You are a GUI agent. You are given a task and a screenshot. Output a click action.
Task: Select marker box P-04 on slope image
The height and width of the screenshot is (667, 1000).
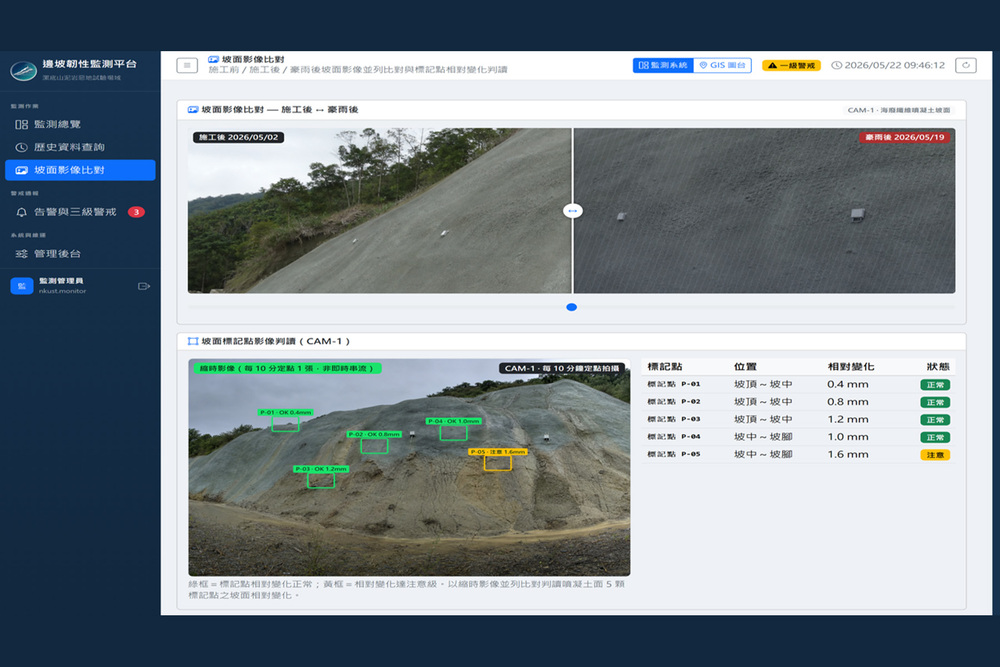point(453,433)
